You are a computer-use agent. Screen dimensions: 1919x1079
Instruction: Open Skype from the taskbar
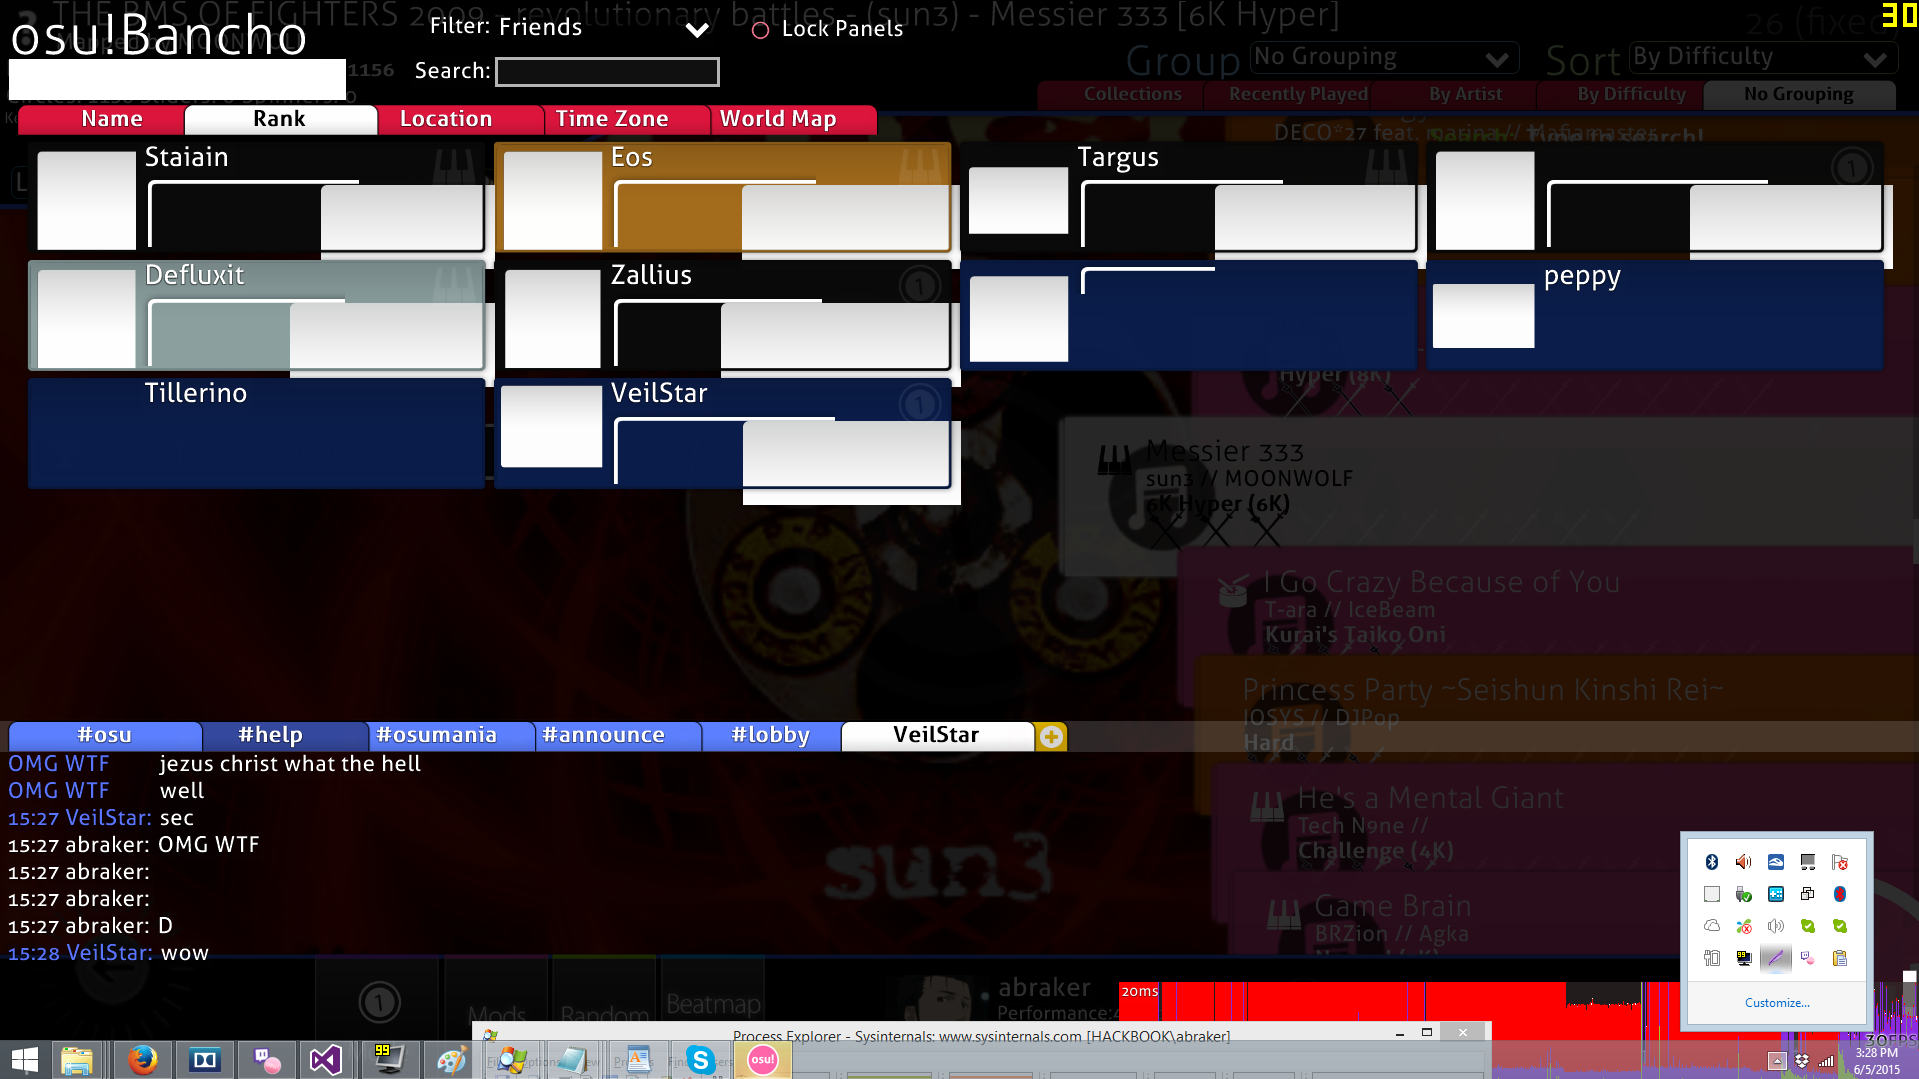(x=701, y=1060)
